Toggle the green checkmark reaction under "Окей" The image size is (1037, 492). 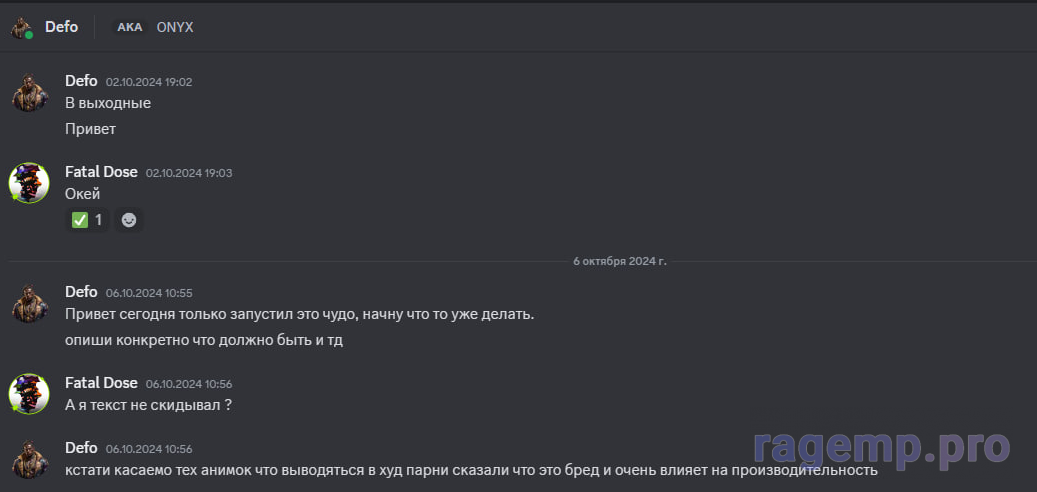[x=88, y=220]
